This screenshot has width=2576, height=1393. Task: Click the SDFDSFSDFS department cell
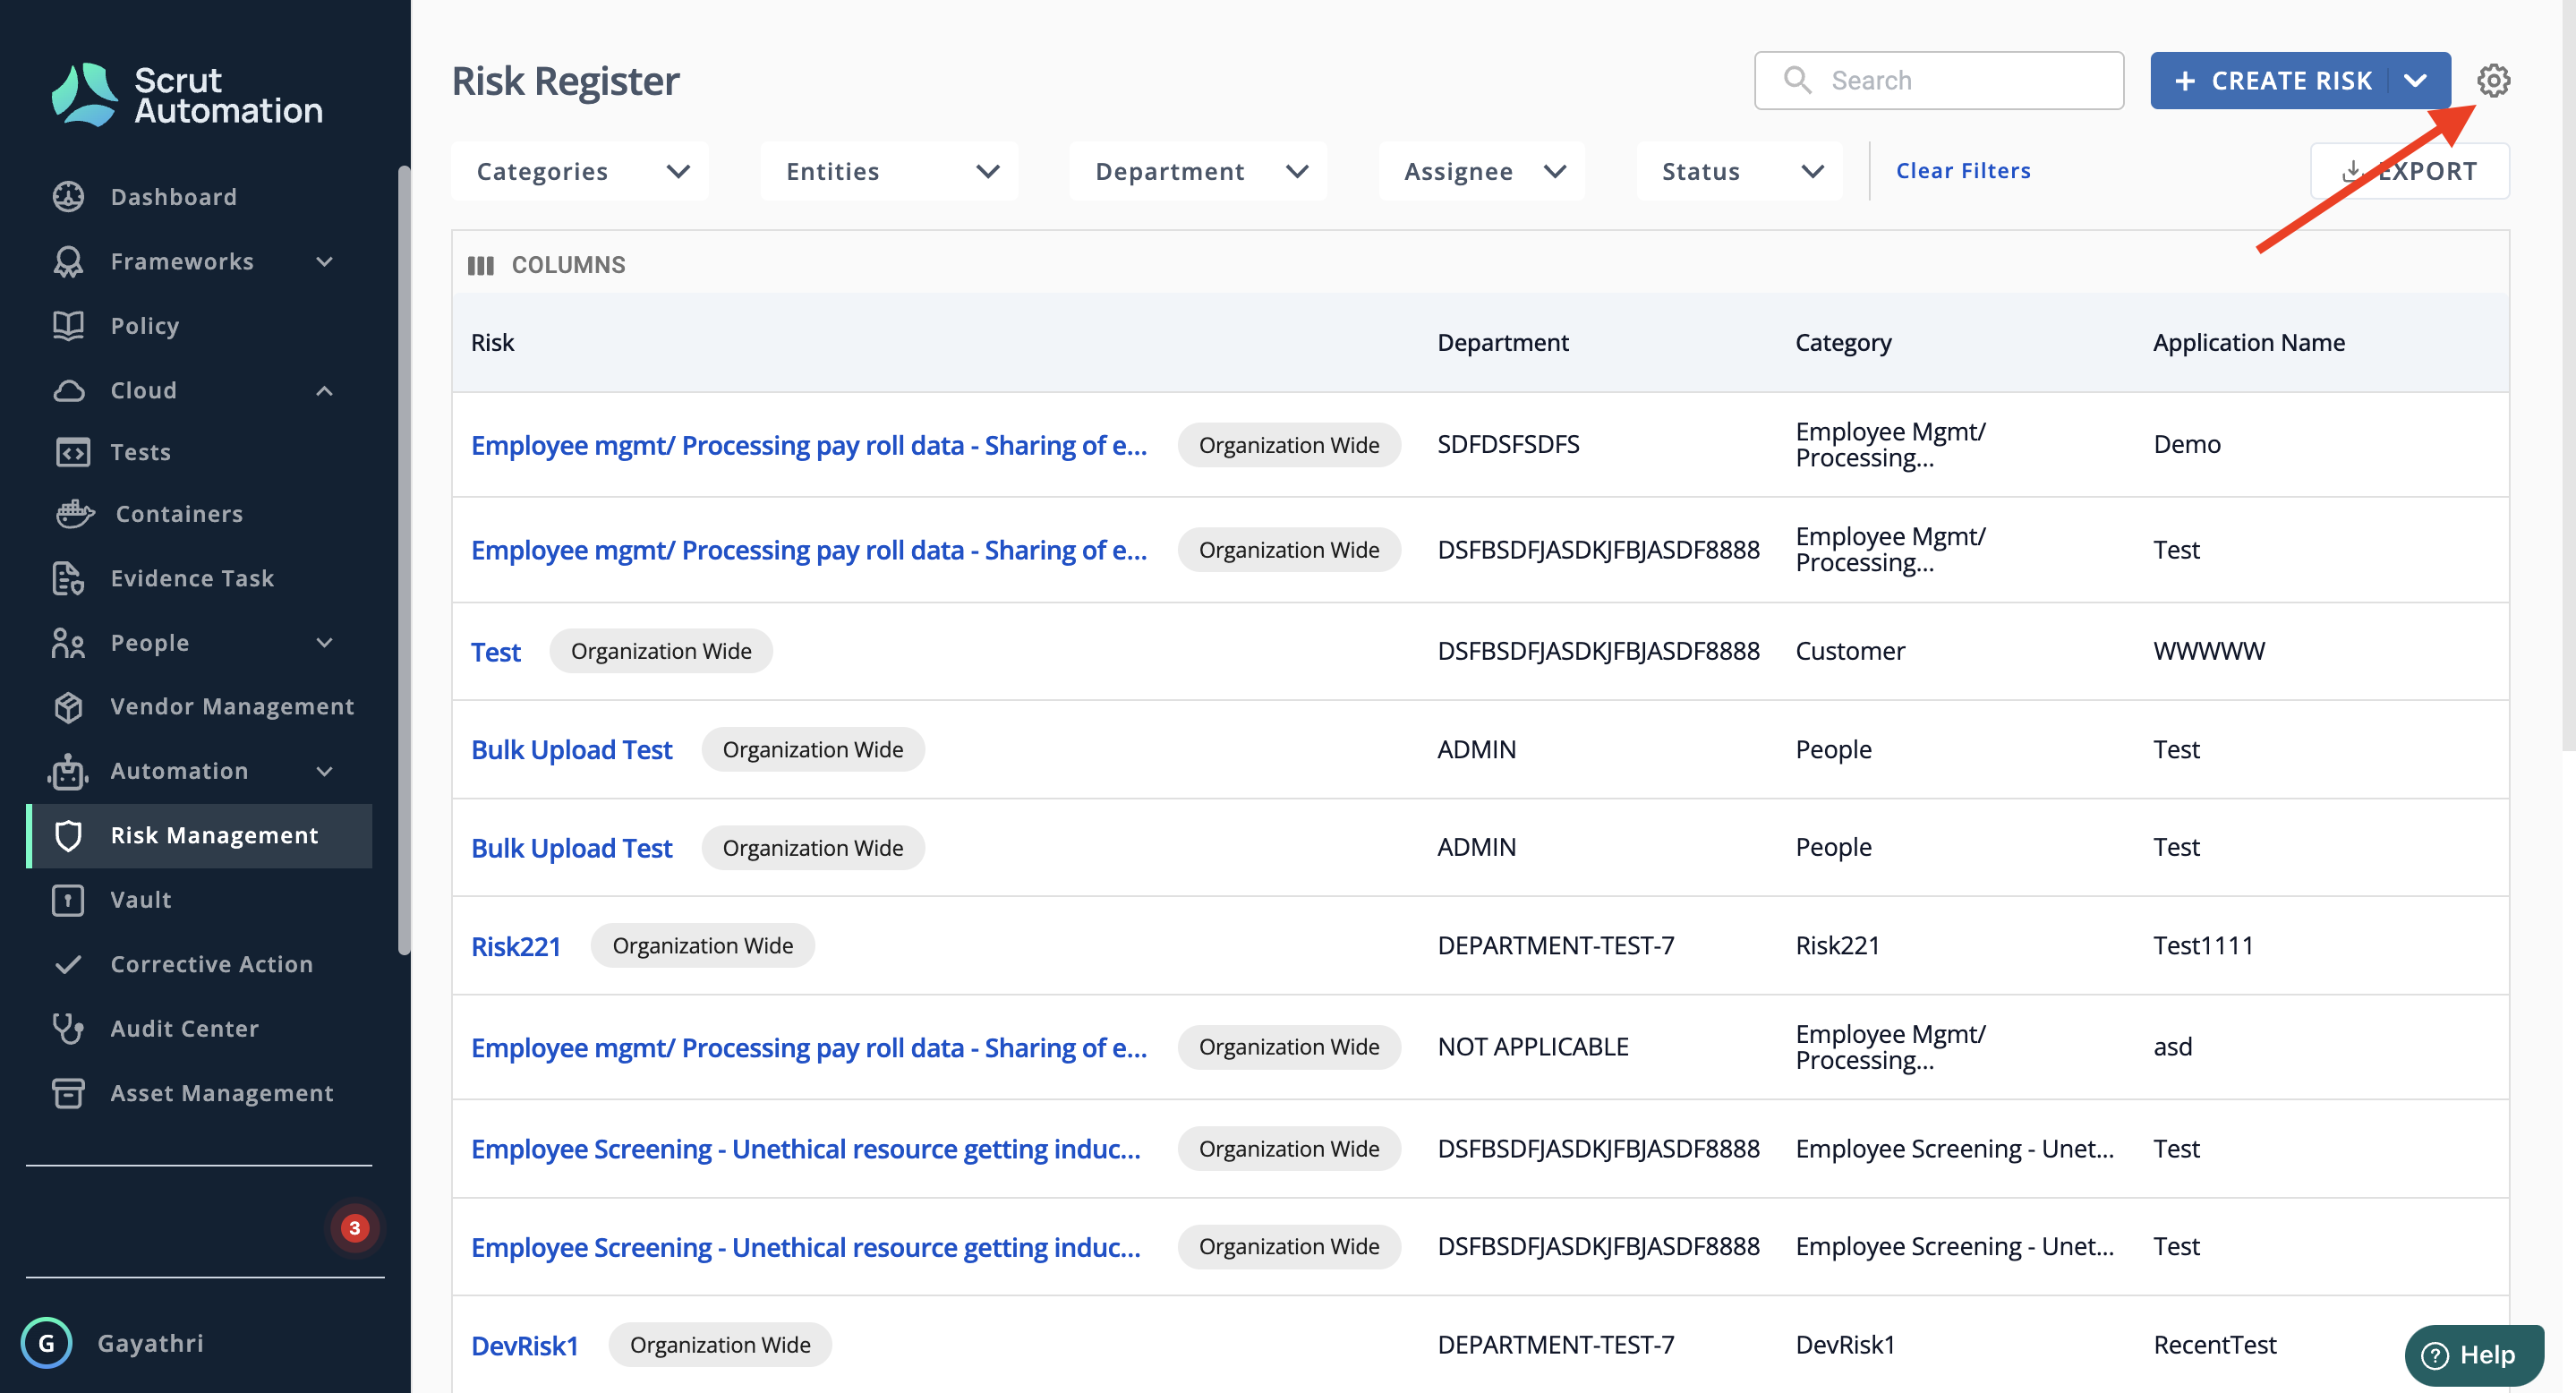click(x=1508, y=445)
